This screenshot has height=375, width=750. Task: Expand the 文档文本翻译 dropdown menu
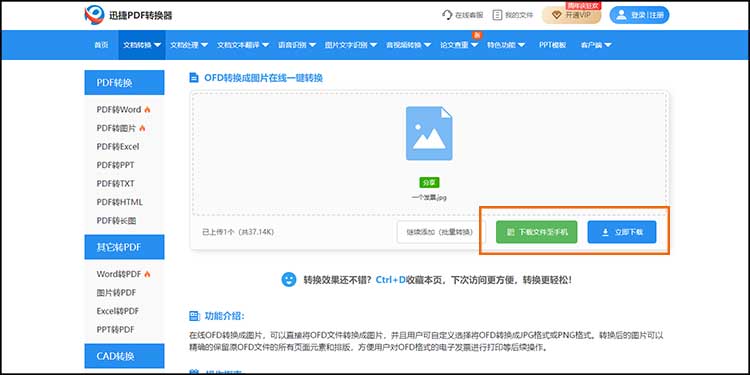[243, 45]
